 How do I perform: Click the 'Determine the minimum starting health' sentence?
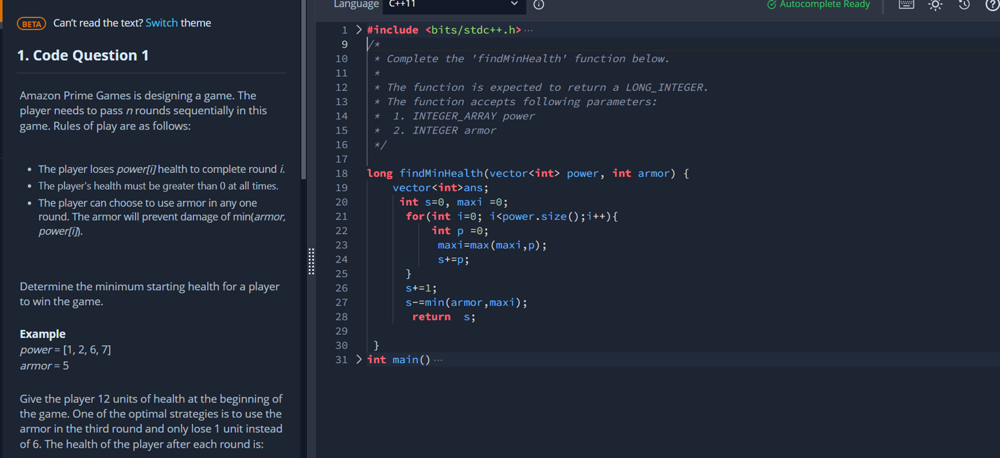149,294
